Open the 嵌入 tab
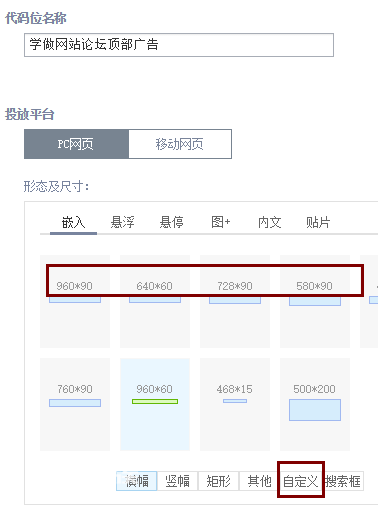Image resolution: width=378 pixels, height=515 pixels. tap(73, 222)
